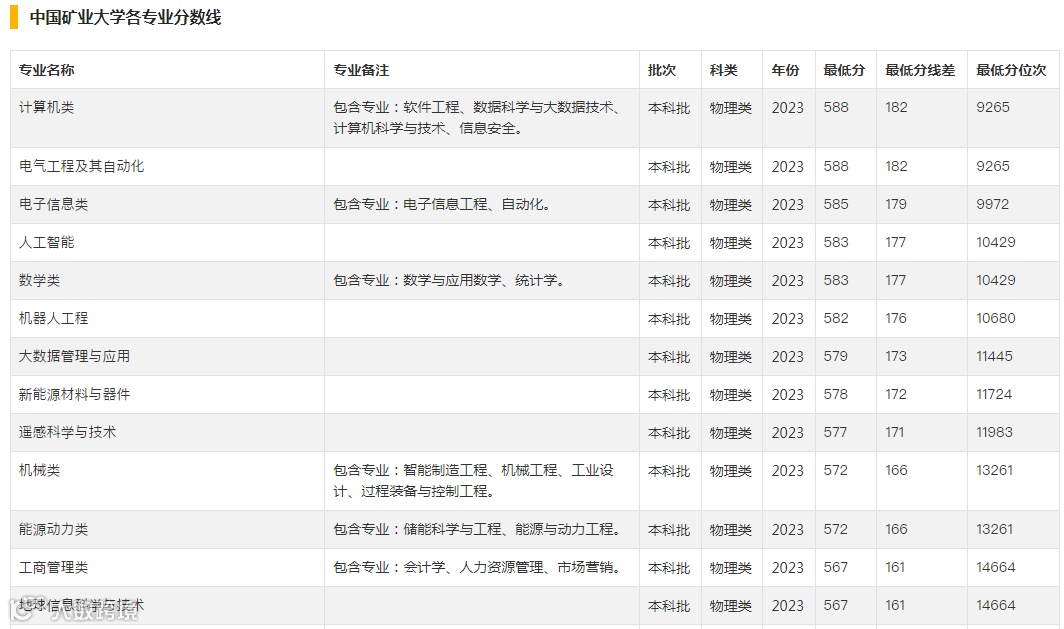Click 572 in the 能源动力类 row
Image resolution: width=1064 pixels, height=629 pixels.
click(836, 529)
